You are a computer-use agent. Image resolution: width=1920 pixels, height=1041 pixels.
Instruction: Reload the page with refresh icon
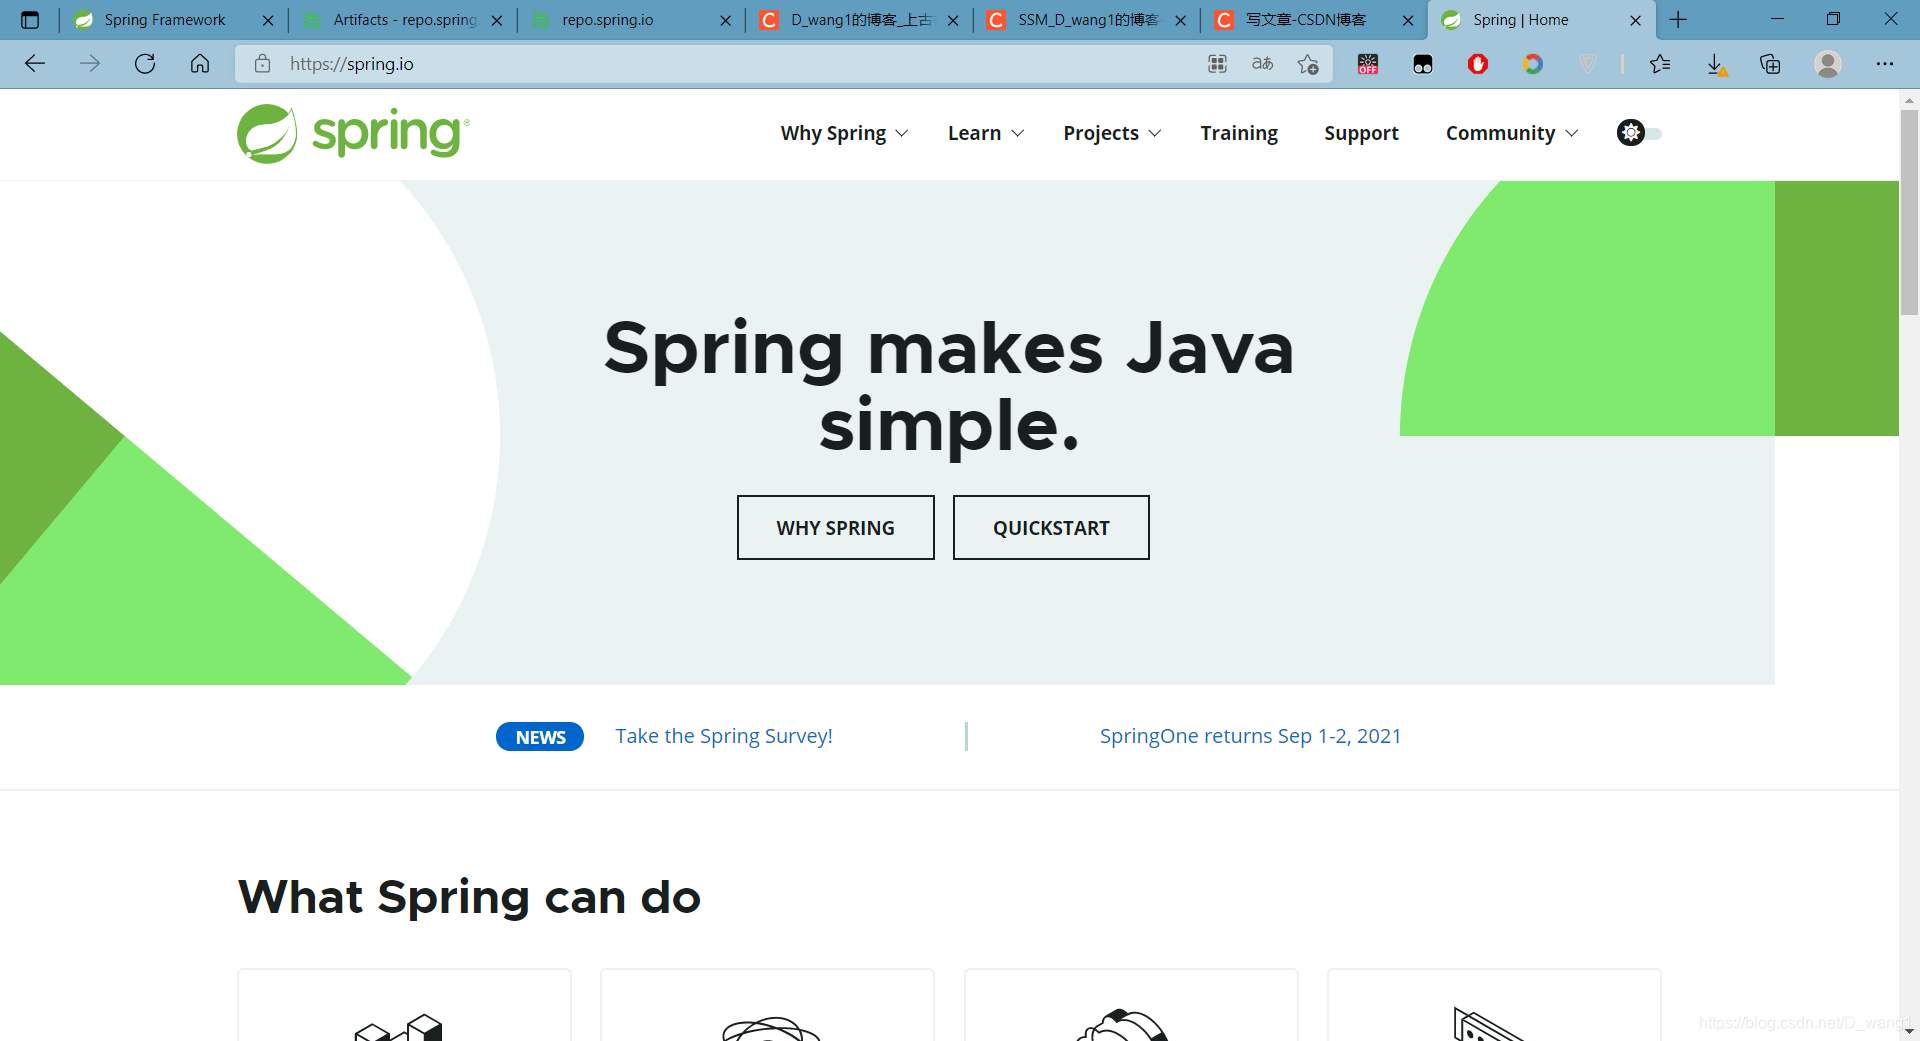tap(145, 64)
